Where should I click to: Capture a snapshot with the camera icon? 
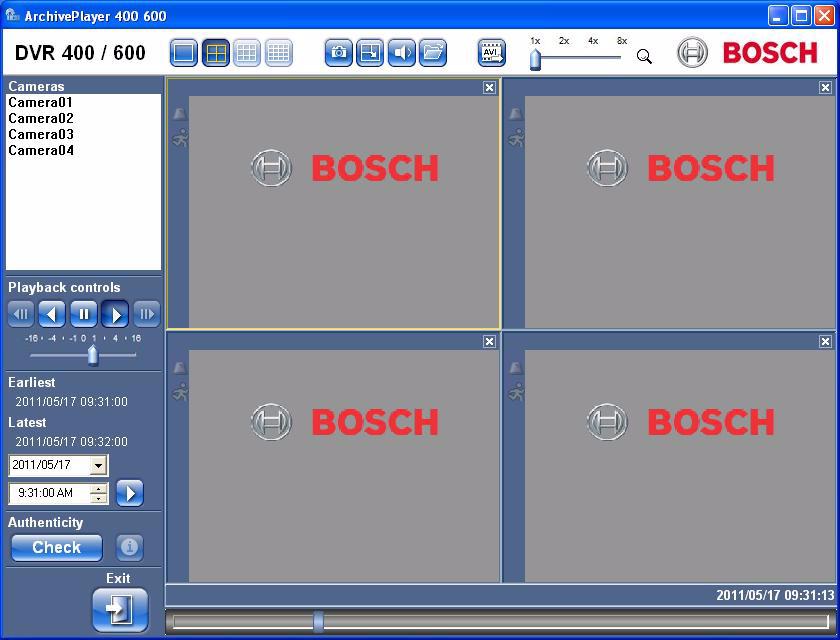tap(338, 53)
